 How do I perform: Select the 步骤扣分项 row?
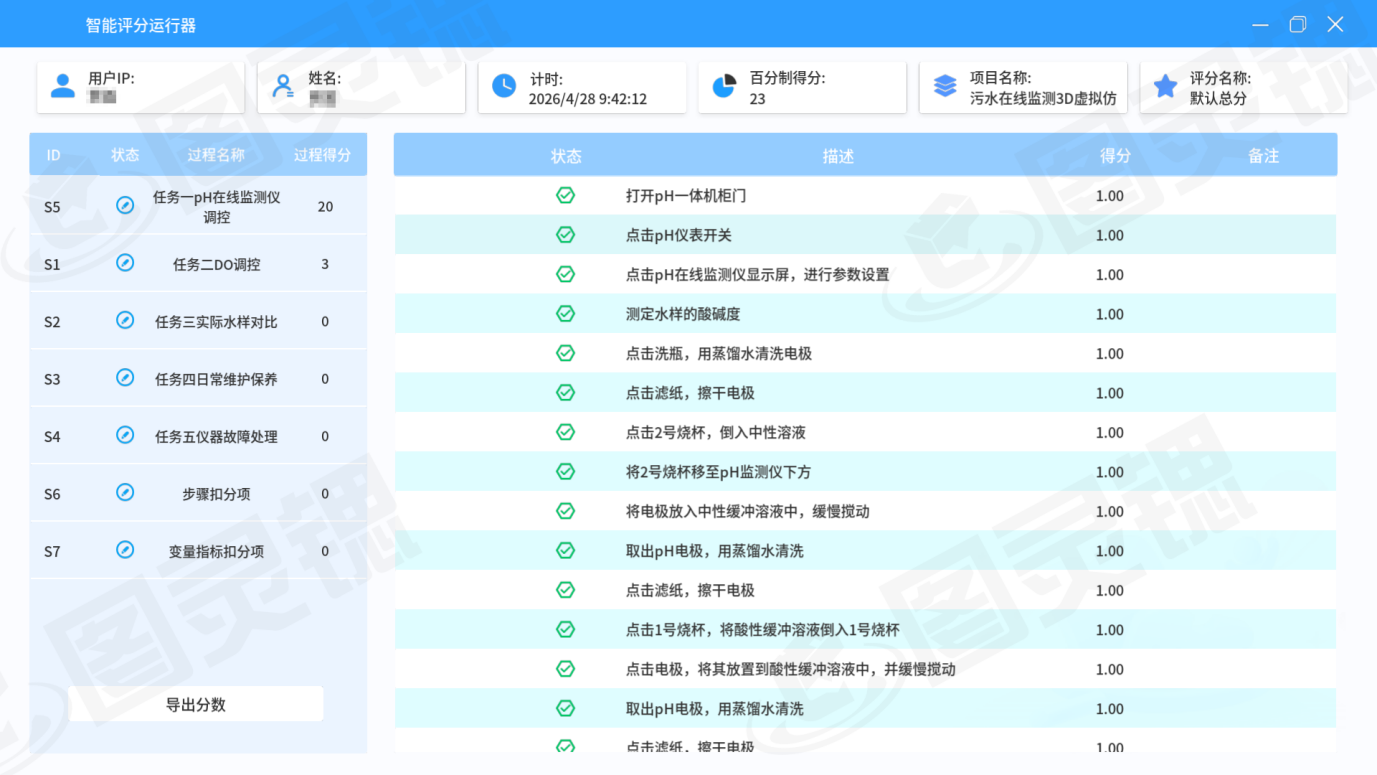[x=216, y=494]
